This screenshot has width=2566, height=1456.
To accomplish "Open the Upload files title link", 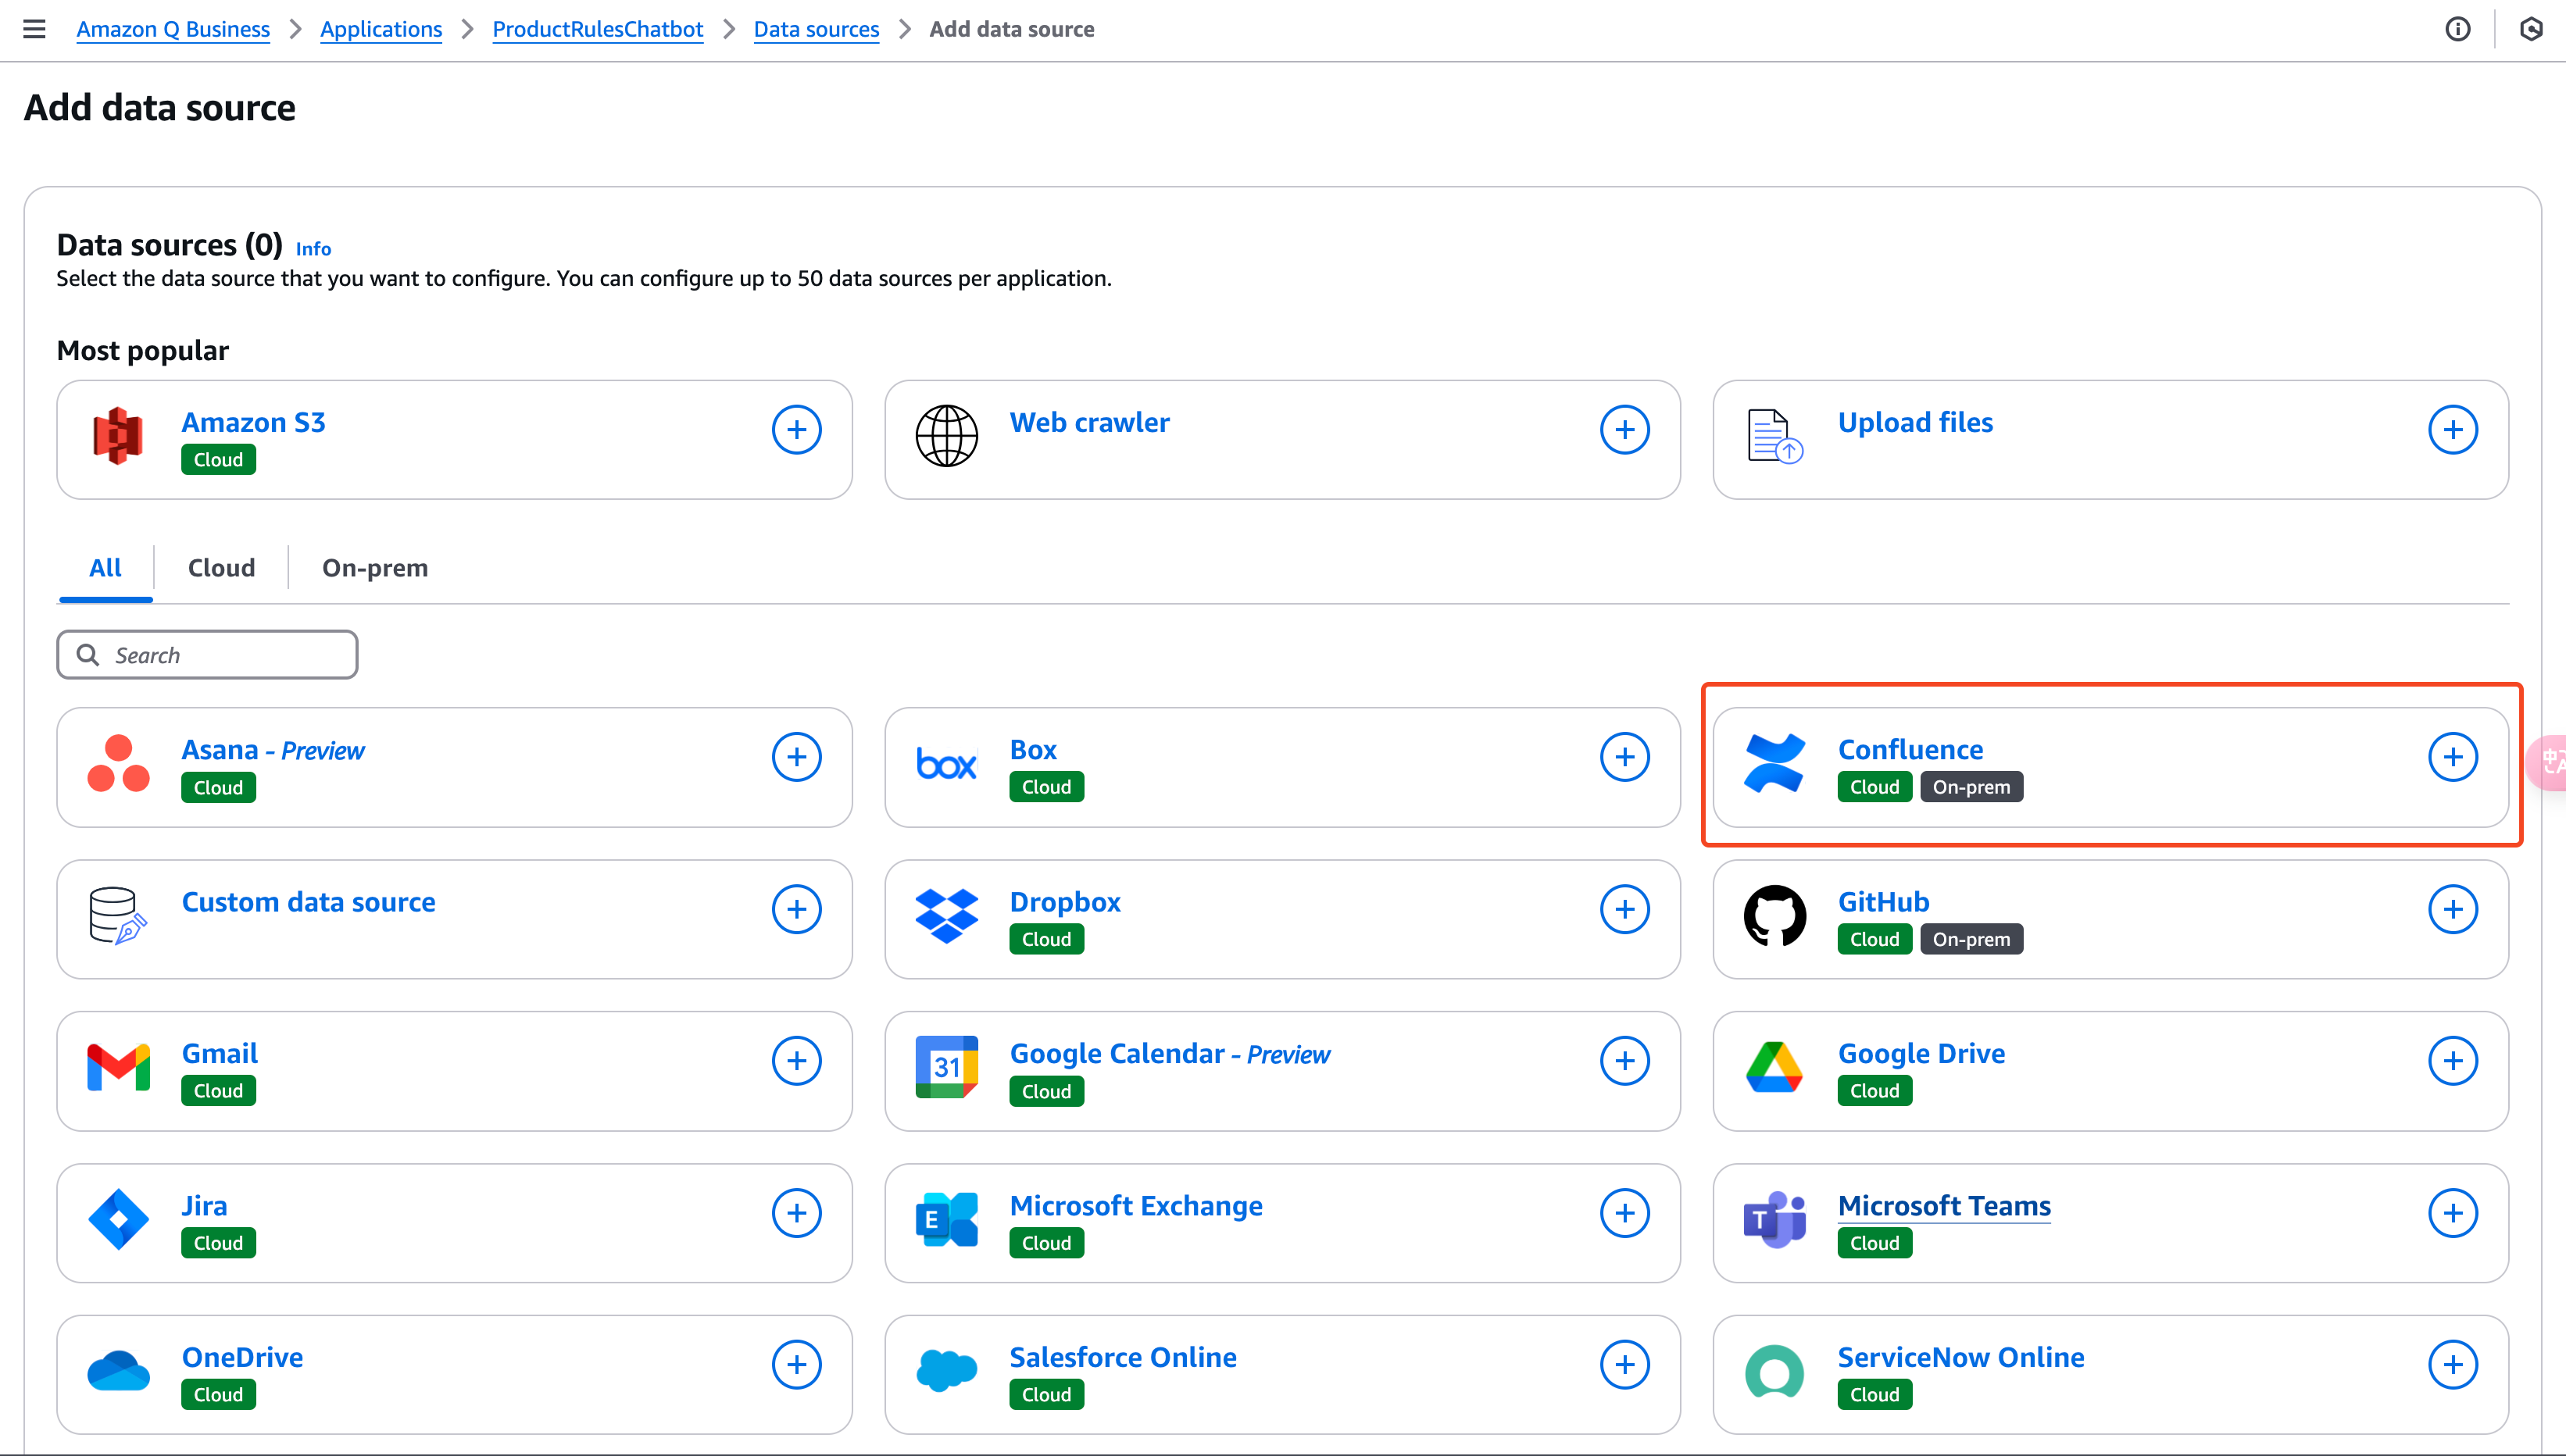I will [1915, 422].
